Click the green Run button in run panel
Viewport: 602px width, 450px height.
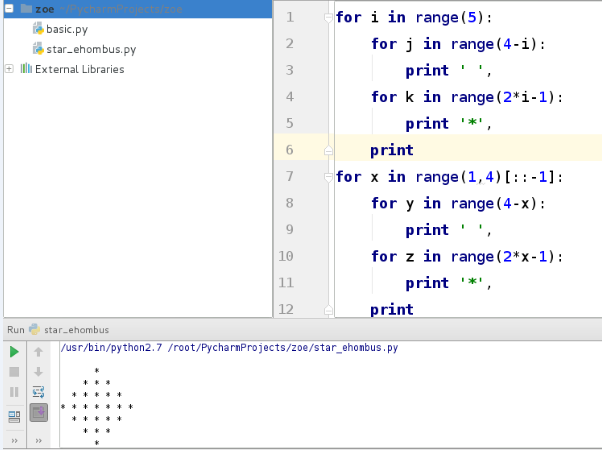click(x=14, y=351)
